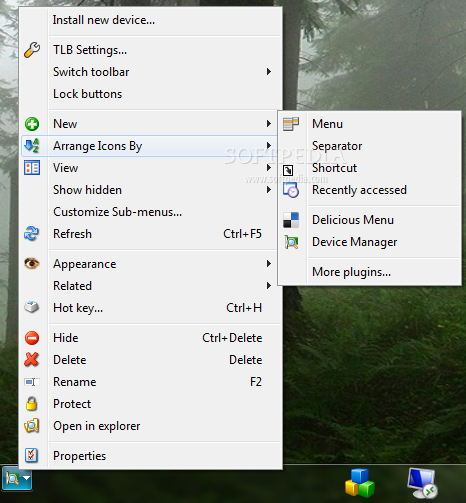The width and height of the screenshot is (466, 503).
Task: Expand the Show hidden submenu arrow
Action: click(269, 190)
